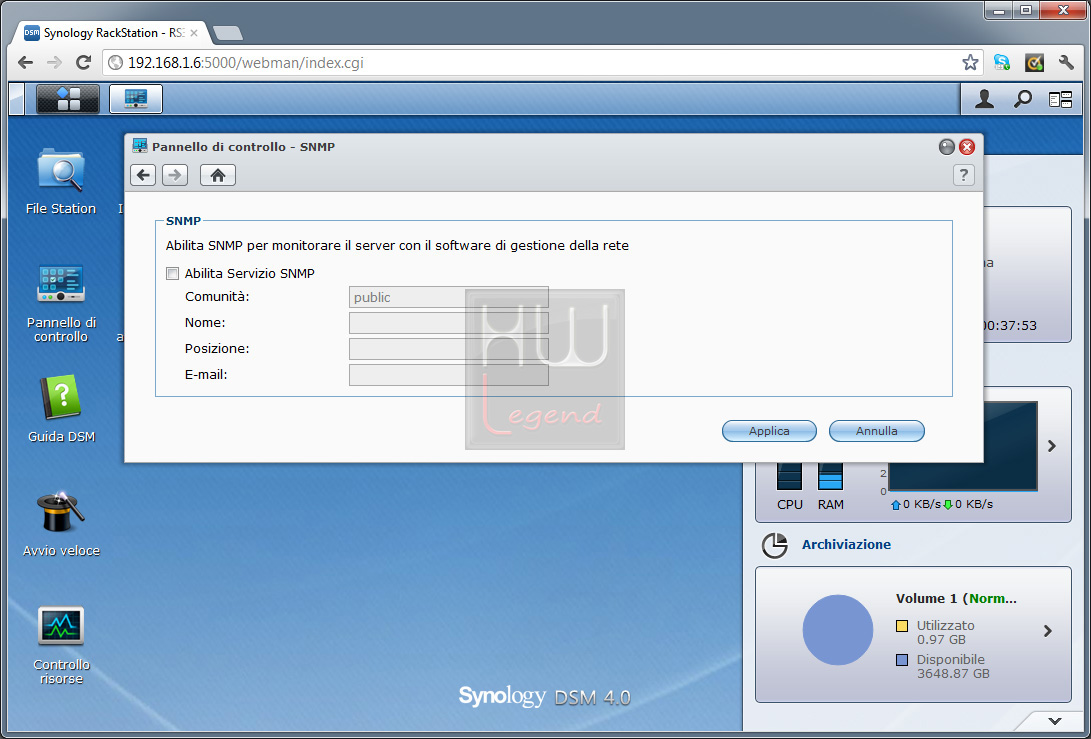
Task: Switch to the Control Panel taskbar item
Action: pos(136,99)
